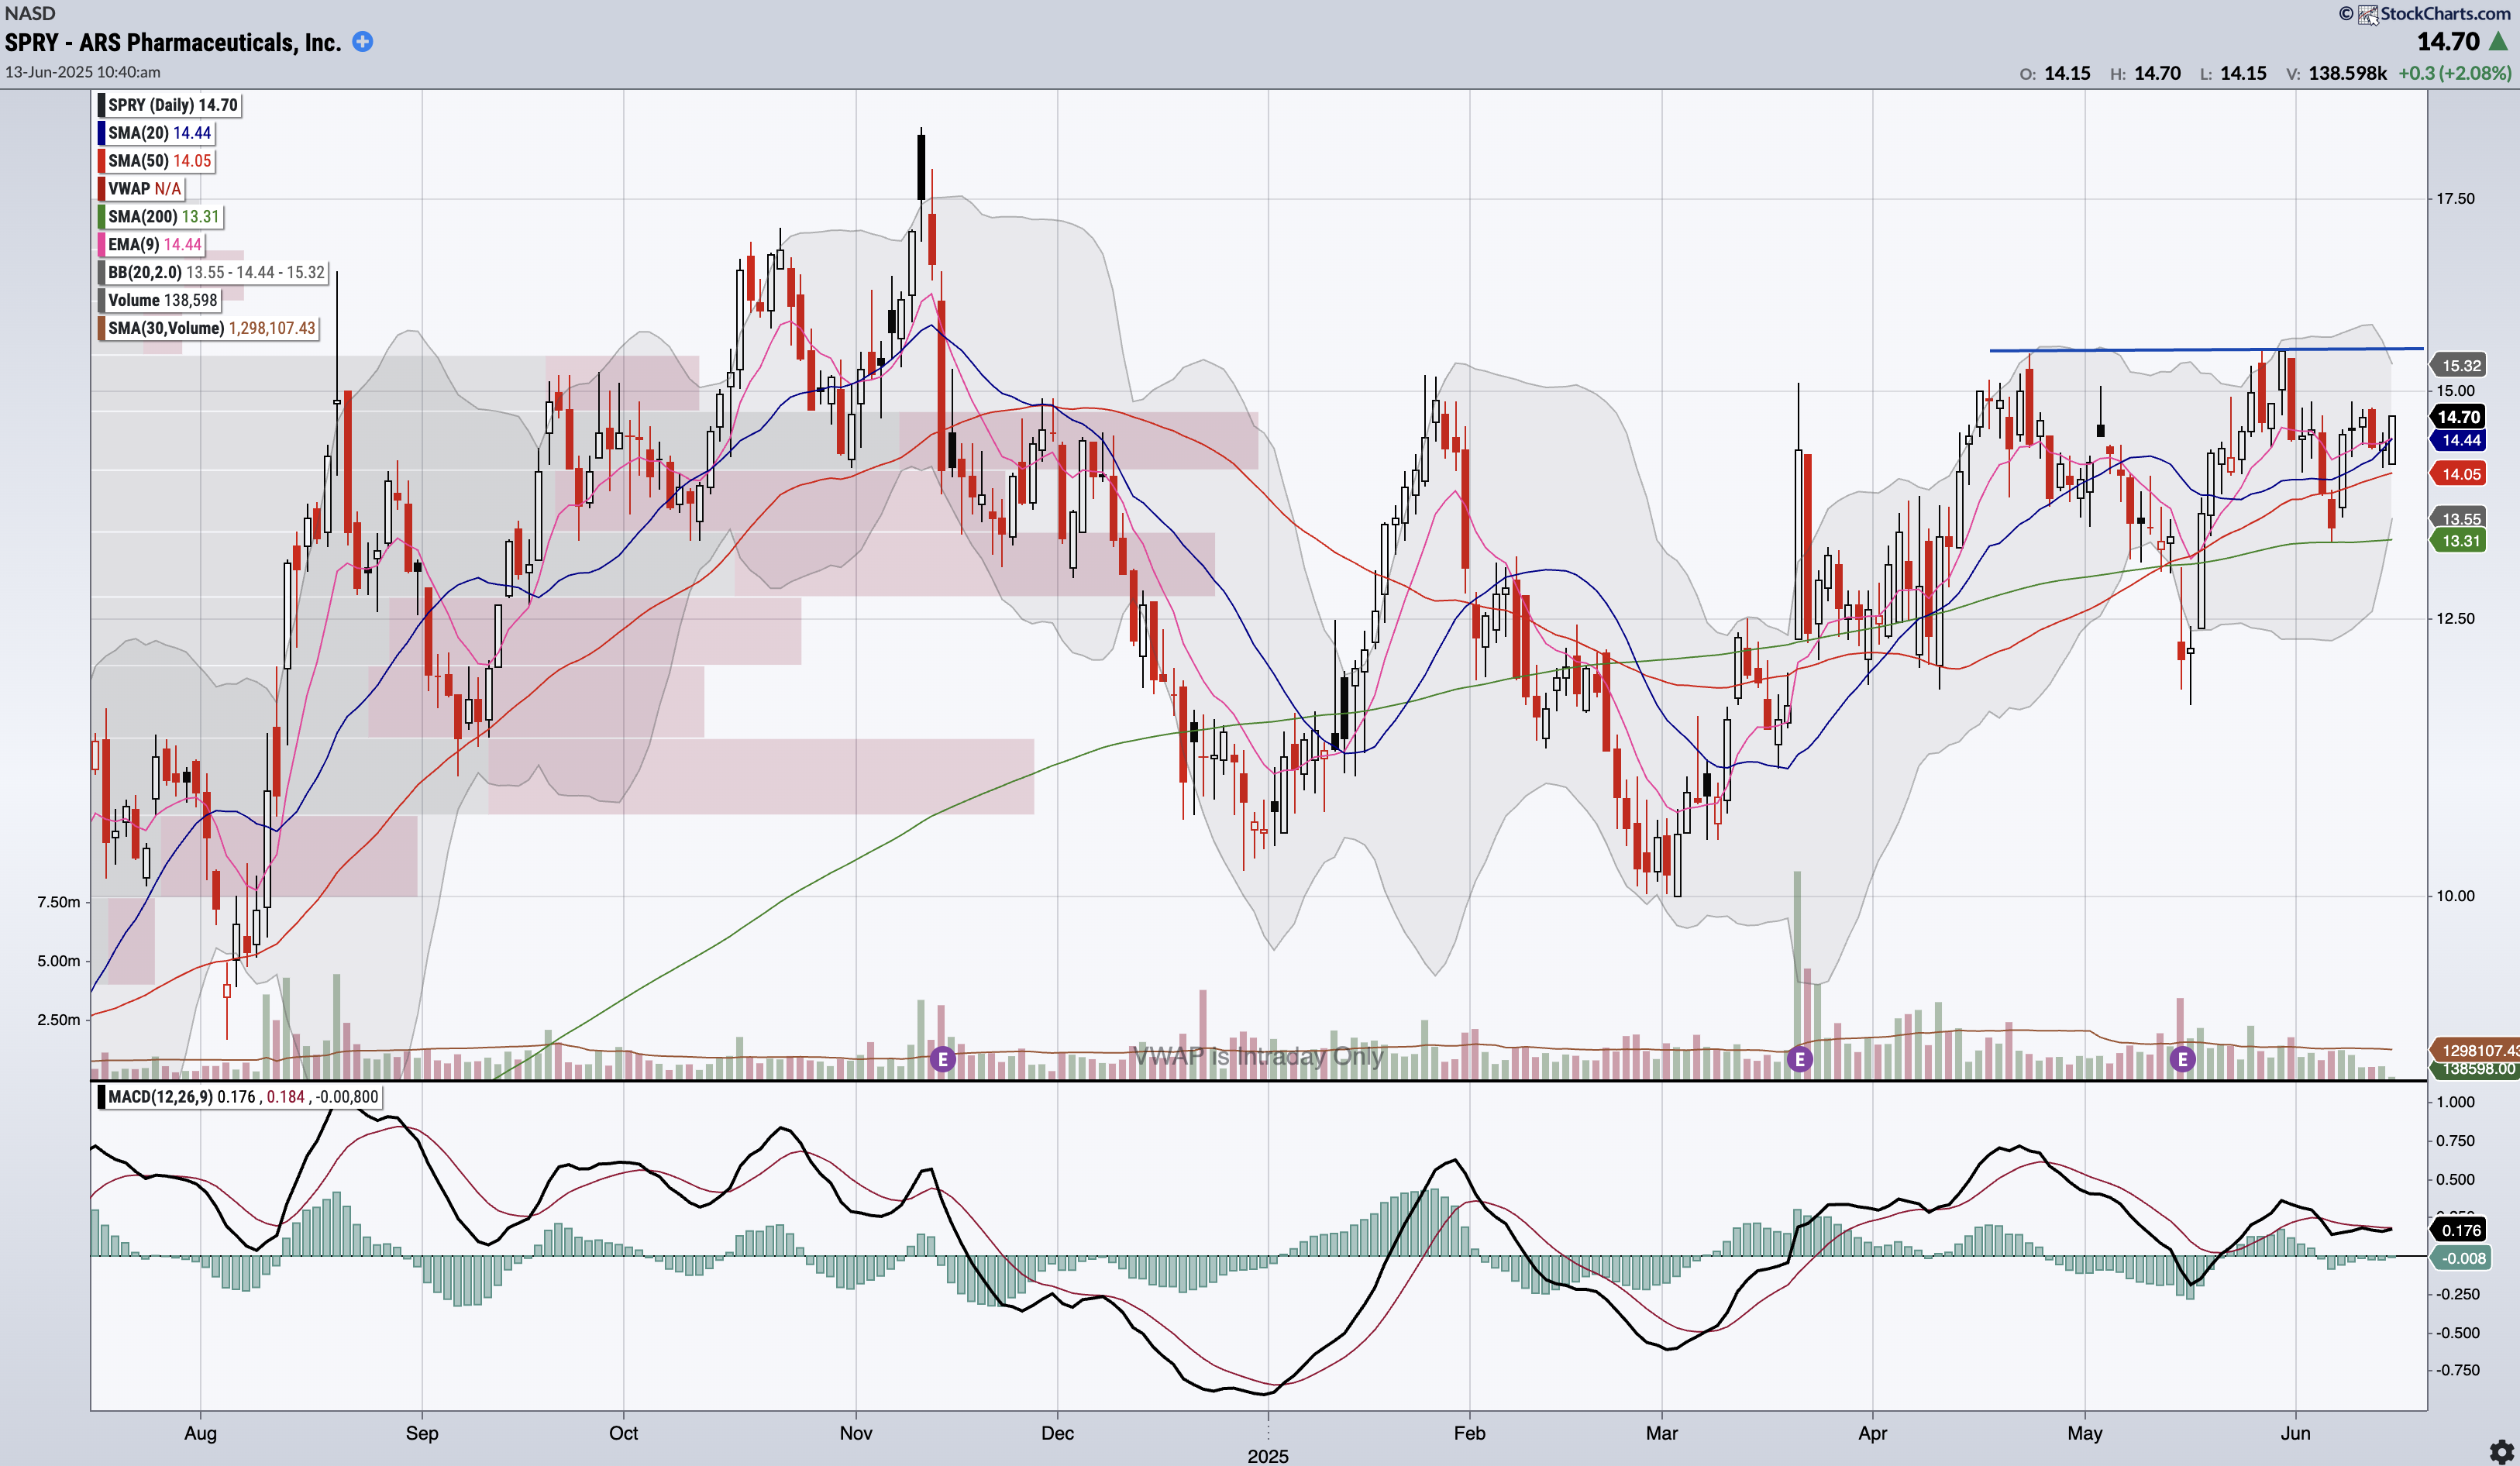This screenshot has width=2520, height=1466.
Task: Click the Nov label on time axis
Action: point(855,1433)
